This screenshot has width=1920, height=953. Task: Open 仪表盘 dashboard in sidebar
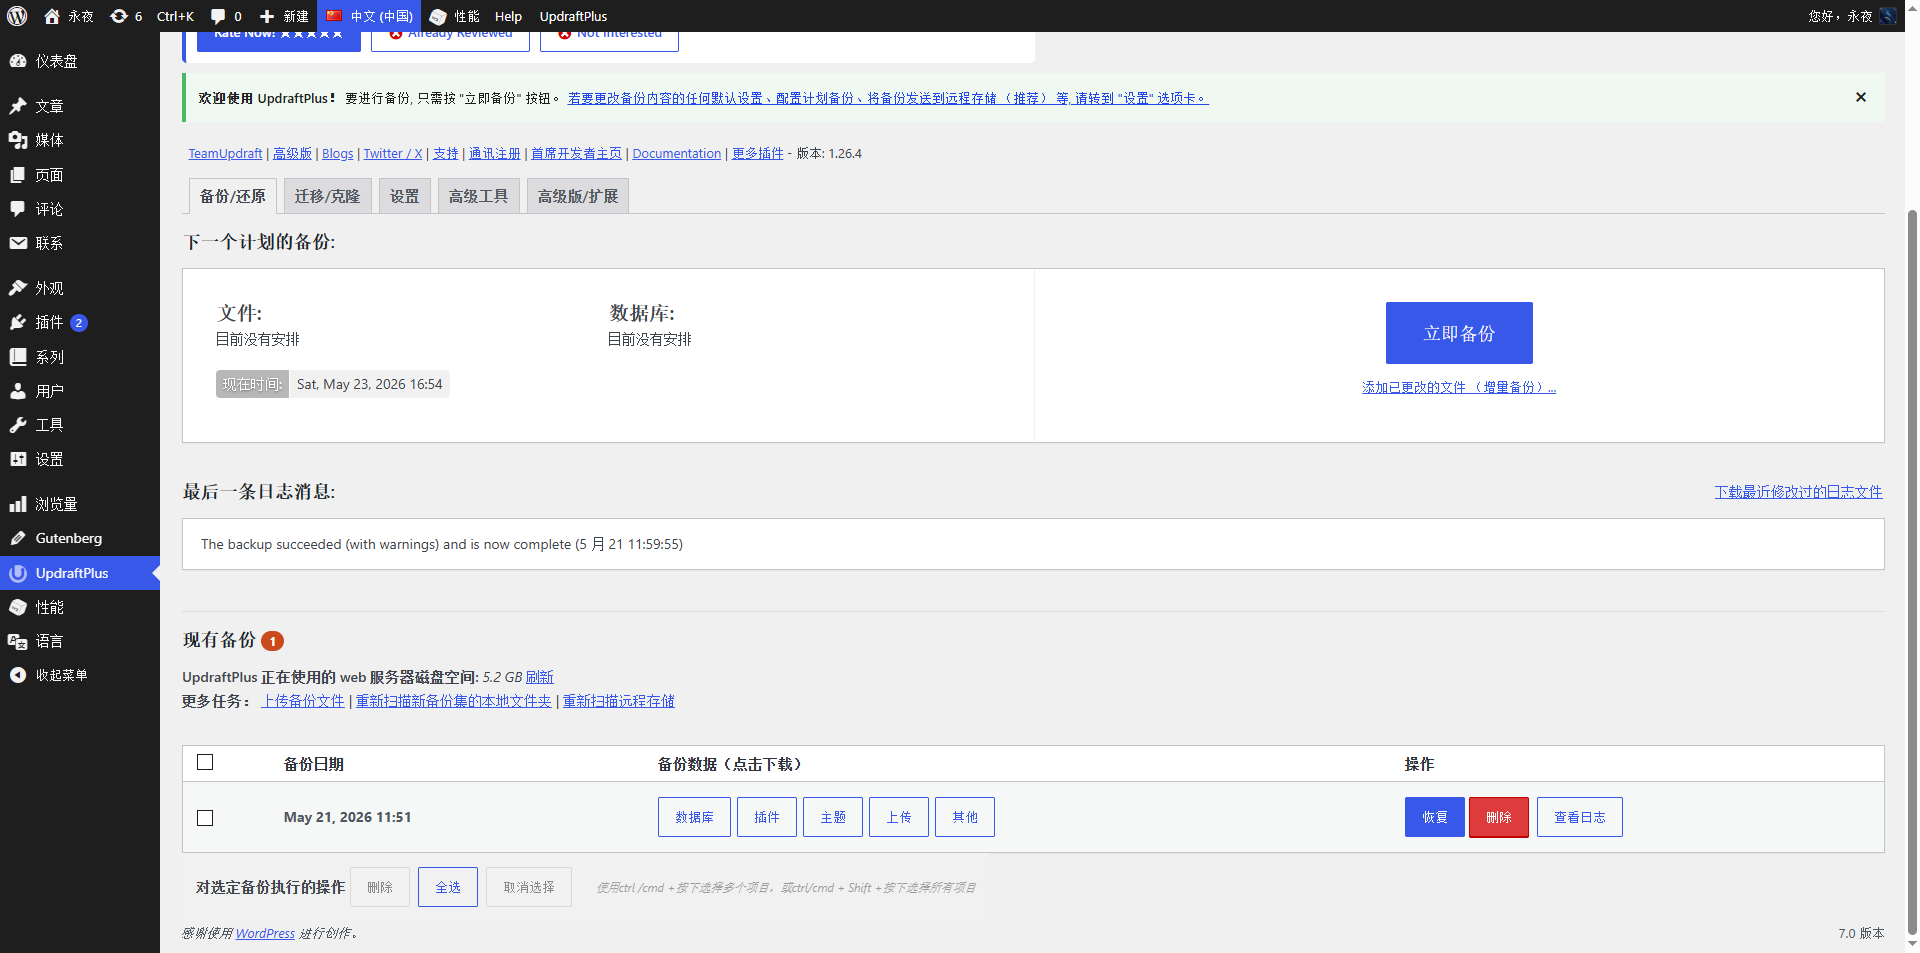point(80,61)
